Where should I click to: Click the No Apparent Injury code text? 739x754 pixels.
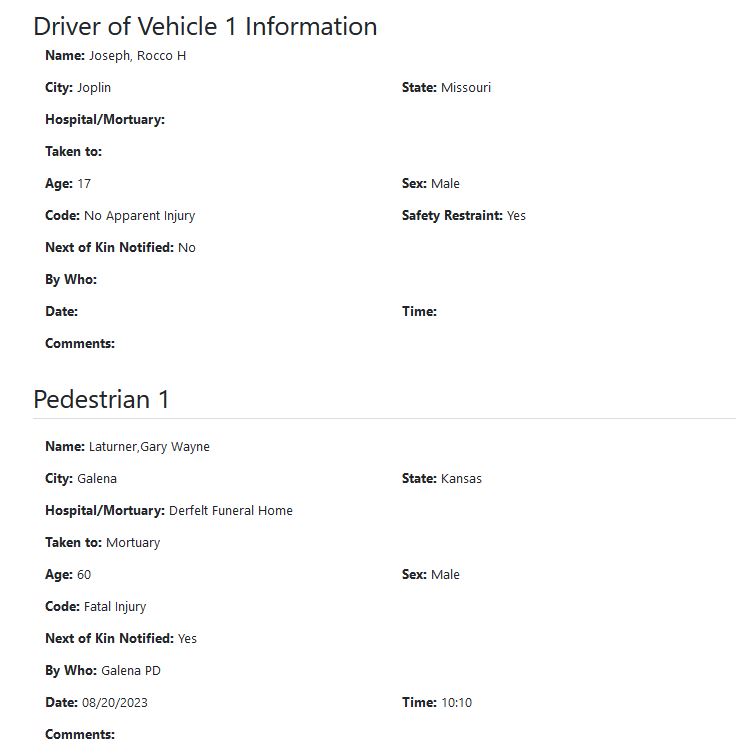(x=139, y=216)
